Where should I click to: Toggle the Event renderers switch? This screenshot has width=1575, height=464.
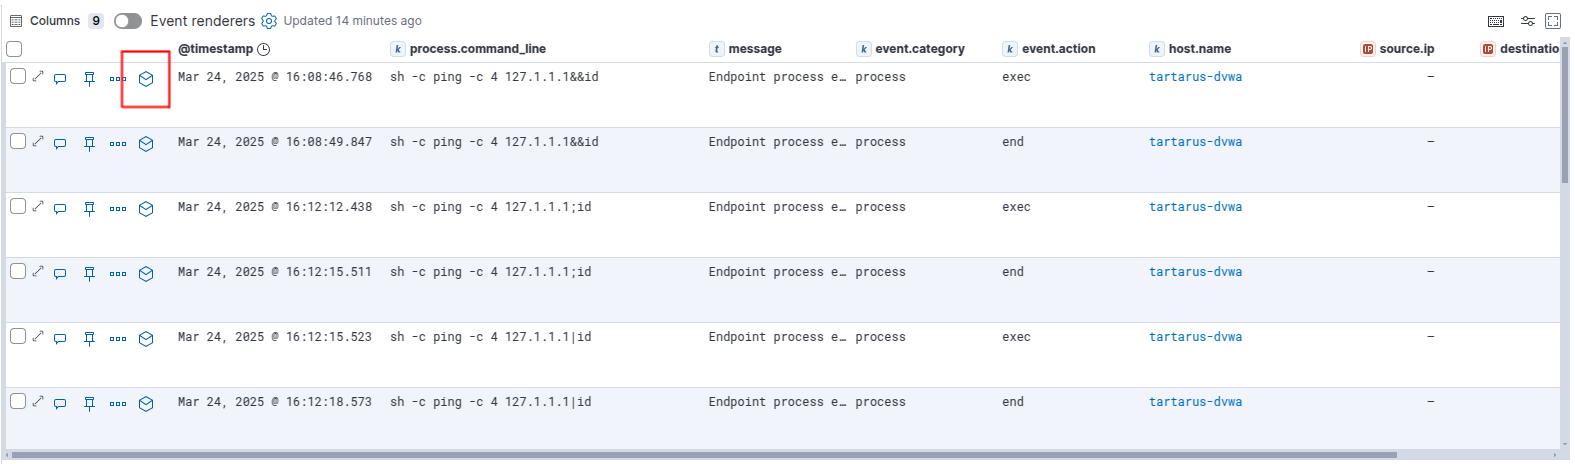pyautogui.click(x=128, y=21)
